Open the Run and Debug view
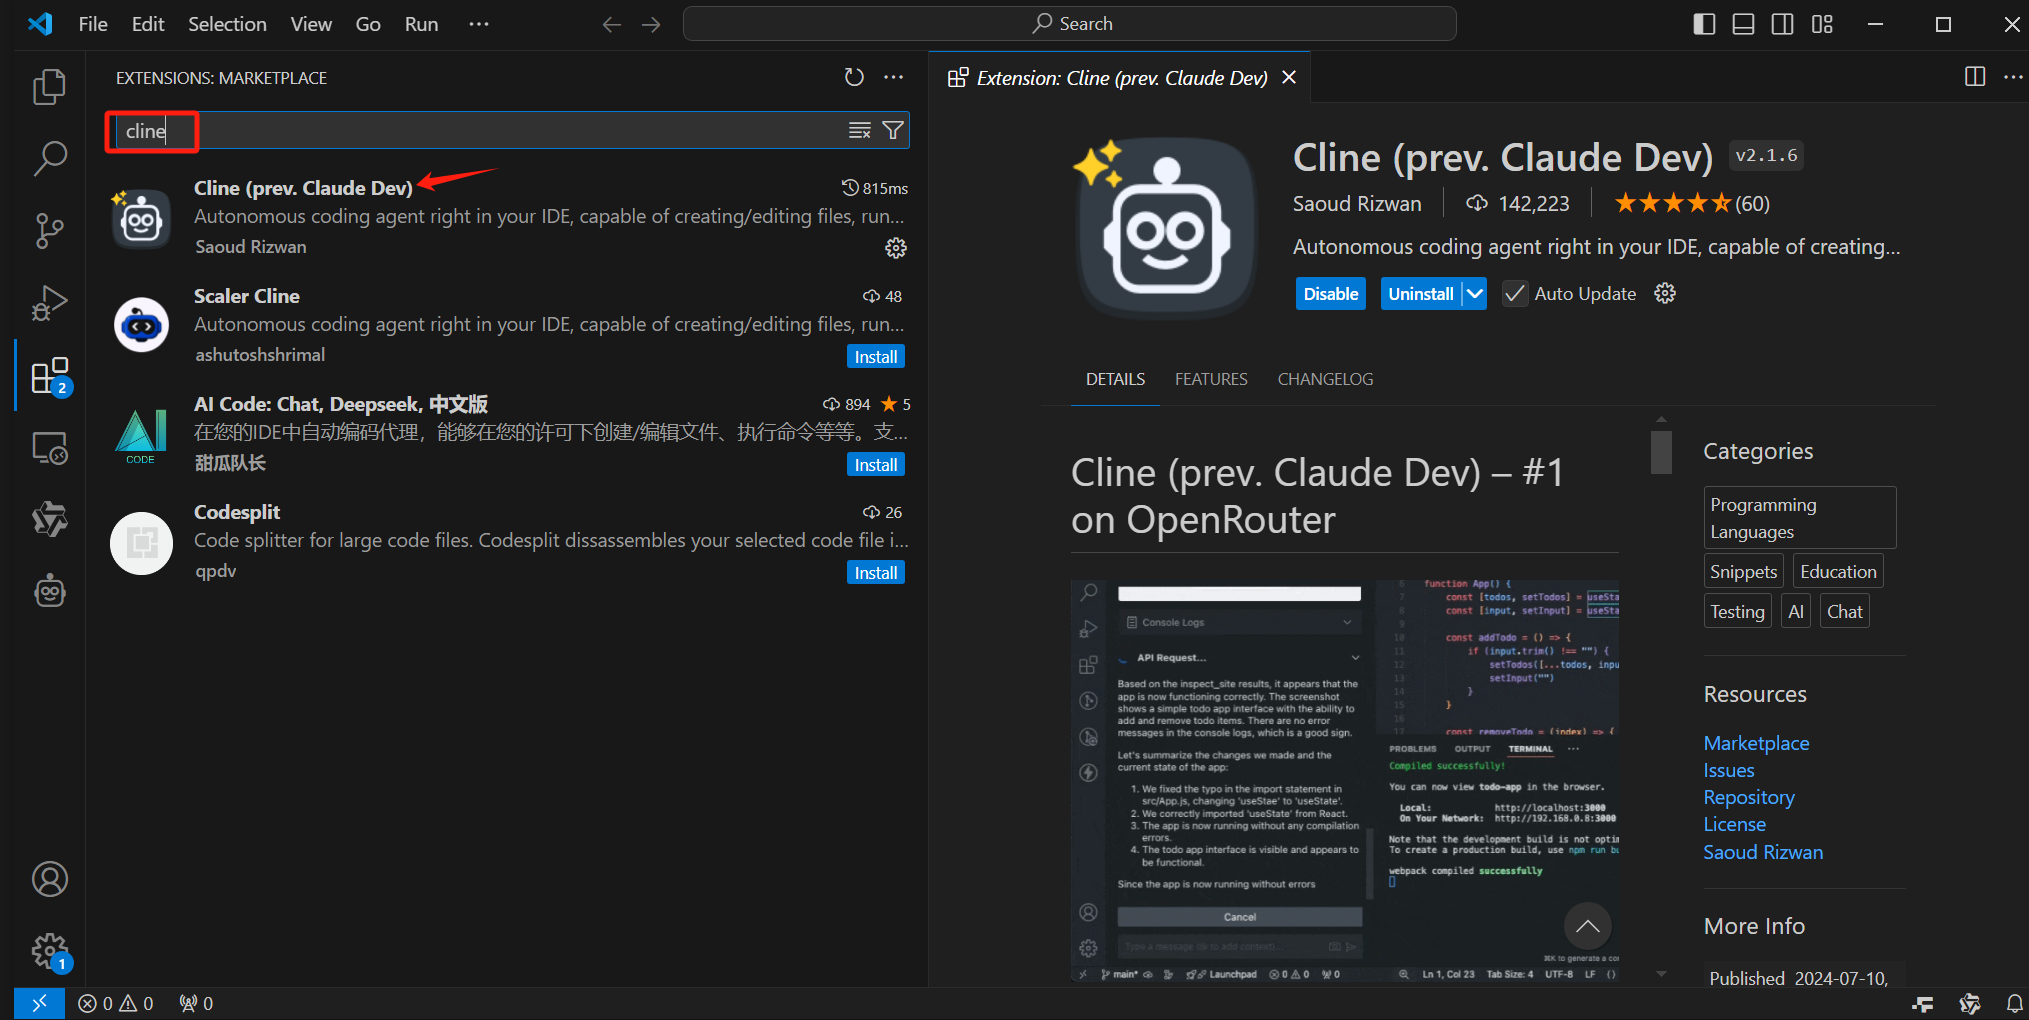 click(49, 302)
